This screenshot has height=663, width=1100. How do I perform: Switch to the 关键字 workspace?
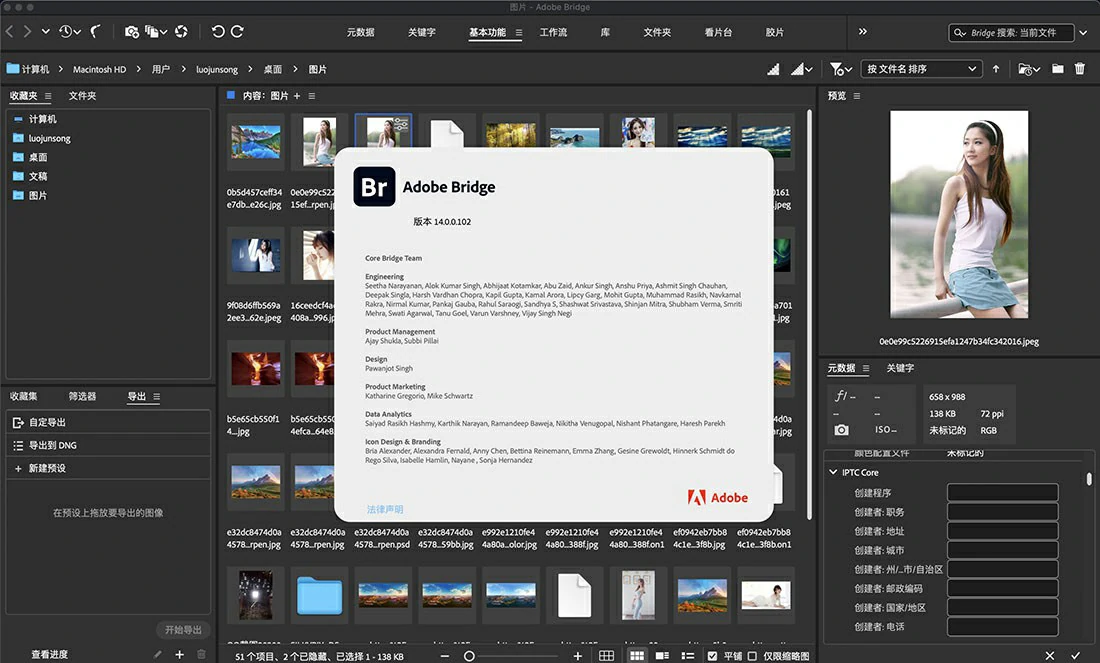click(422, 32)
